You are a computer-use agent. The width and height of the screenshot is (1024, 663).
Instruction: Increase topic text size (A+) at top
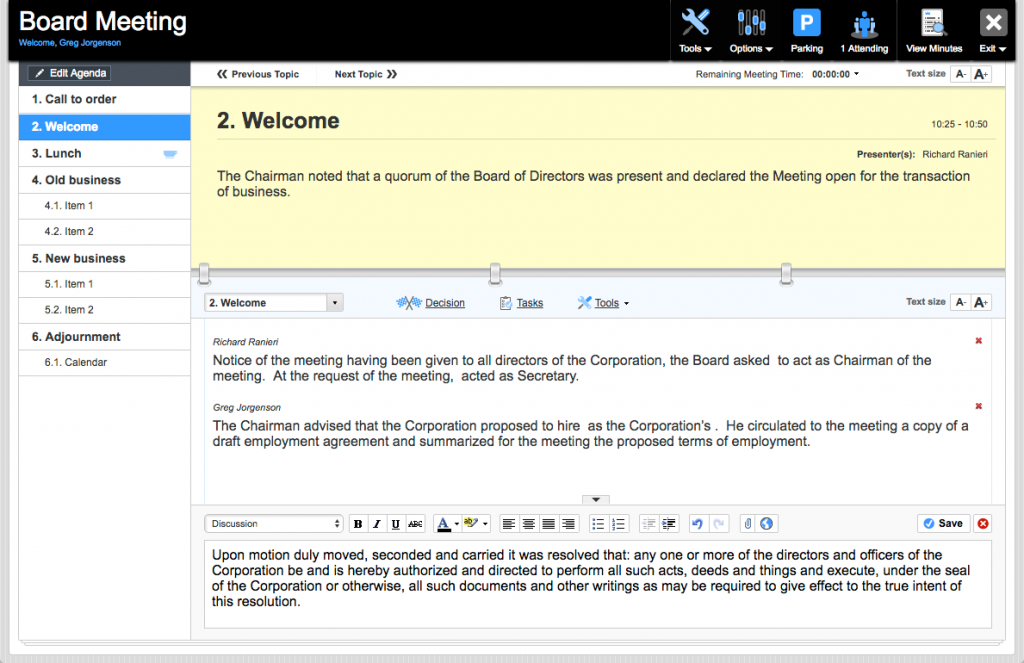click(x=981, y=74)
